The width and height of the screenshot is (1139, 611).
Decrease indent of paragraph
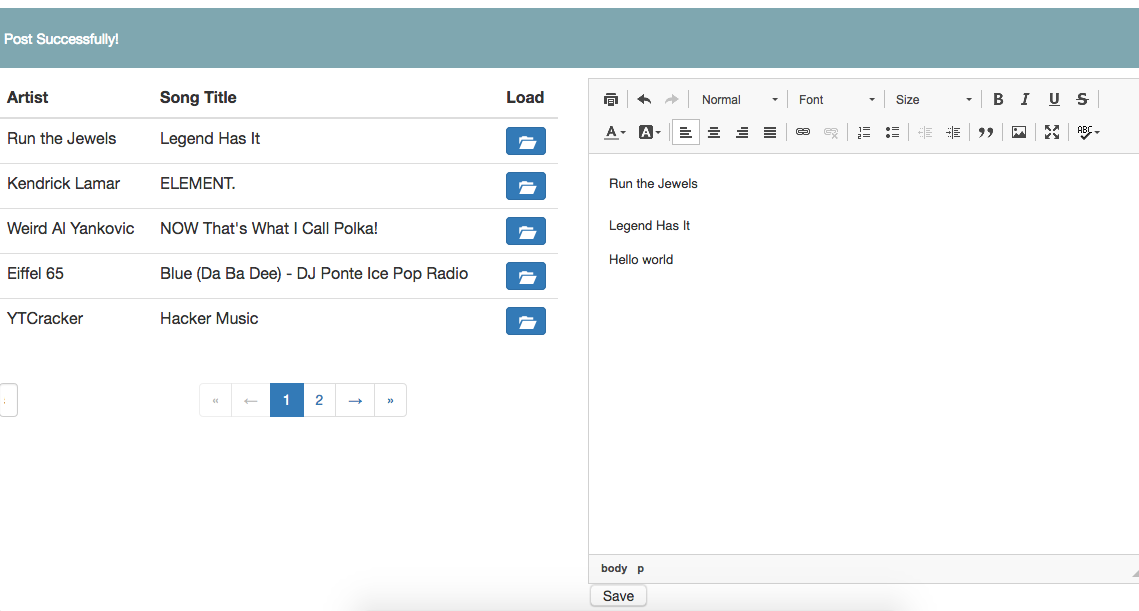pos(925,132)
